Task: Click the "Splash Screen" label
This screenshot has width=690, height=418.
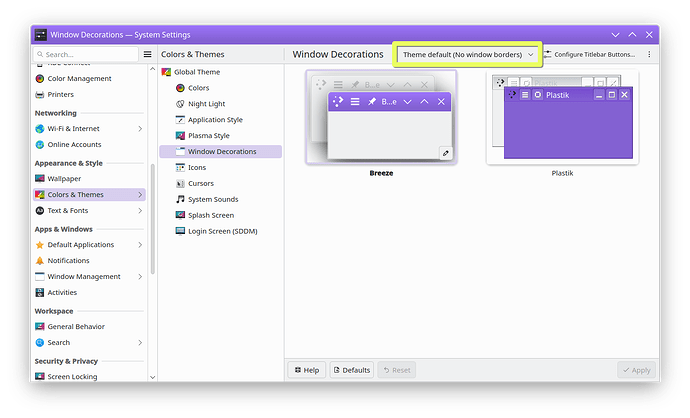Action: pyautogui.click(x=211, y=215)
